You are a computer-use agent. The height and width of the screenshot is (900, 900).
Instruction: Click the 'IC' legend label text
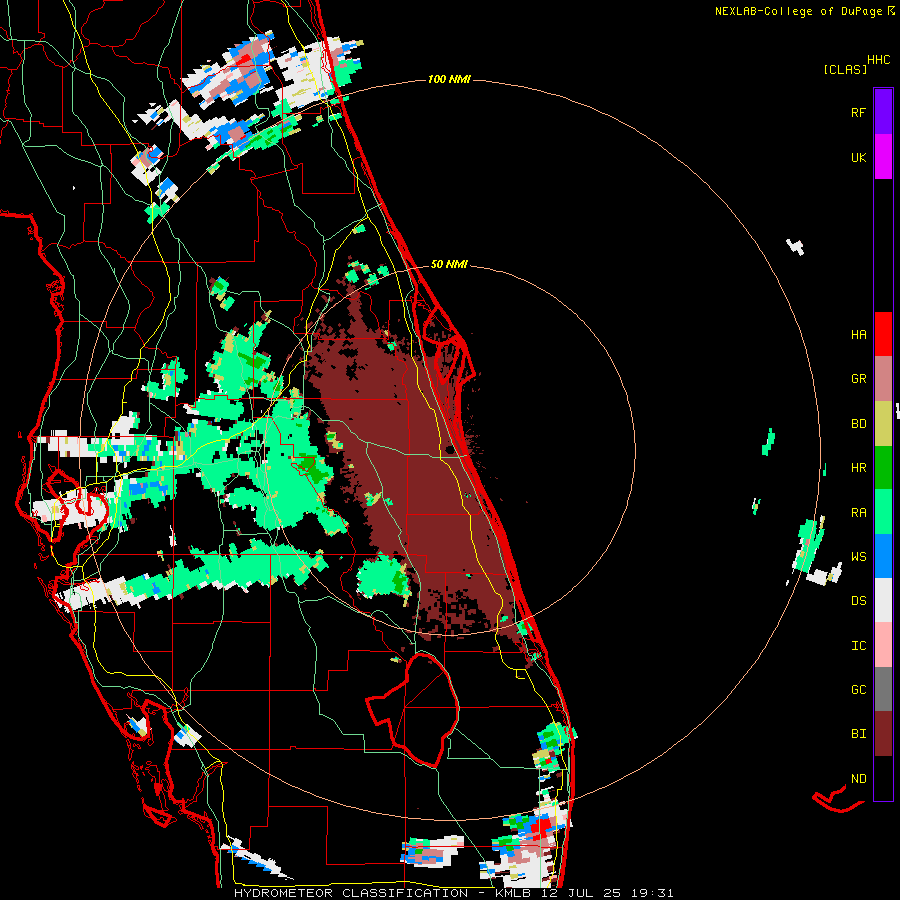click(x=858, y=646)
